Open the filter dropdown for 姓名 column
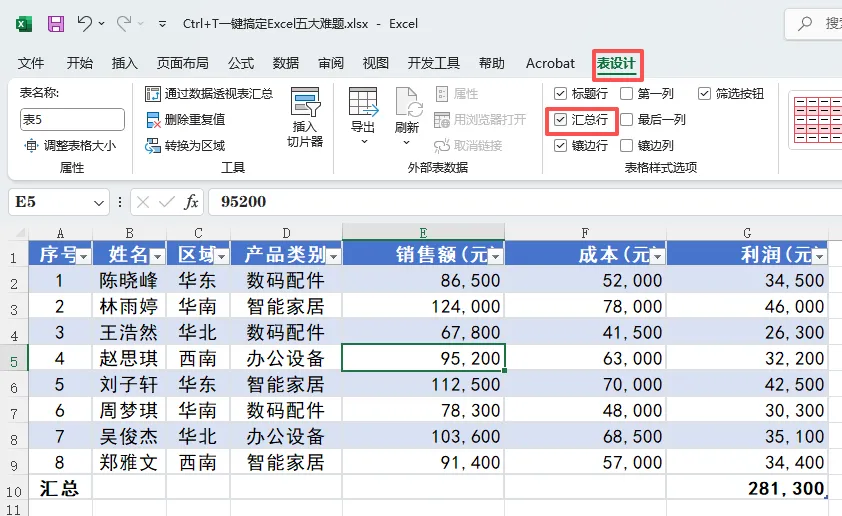Viewport: 842px width, 516px height. click(157, 257)
